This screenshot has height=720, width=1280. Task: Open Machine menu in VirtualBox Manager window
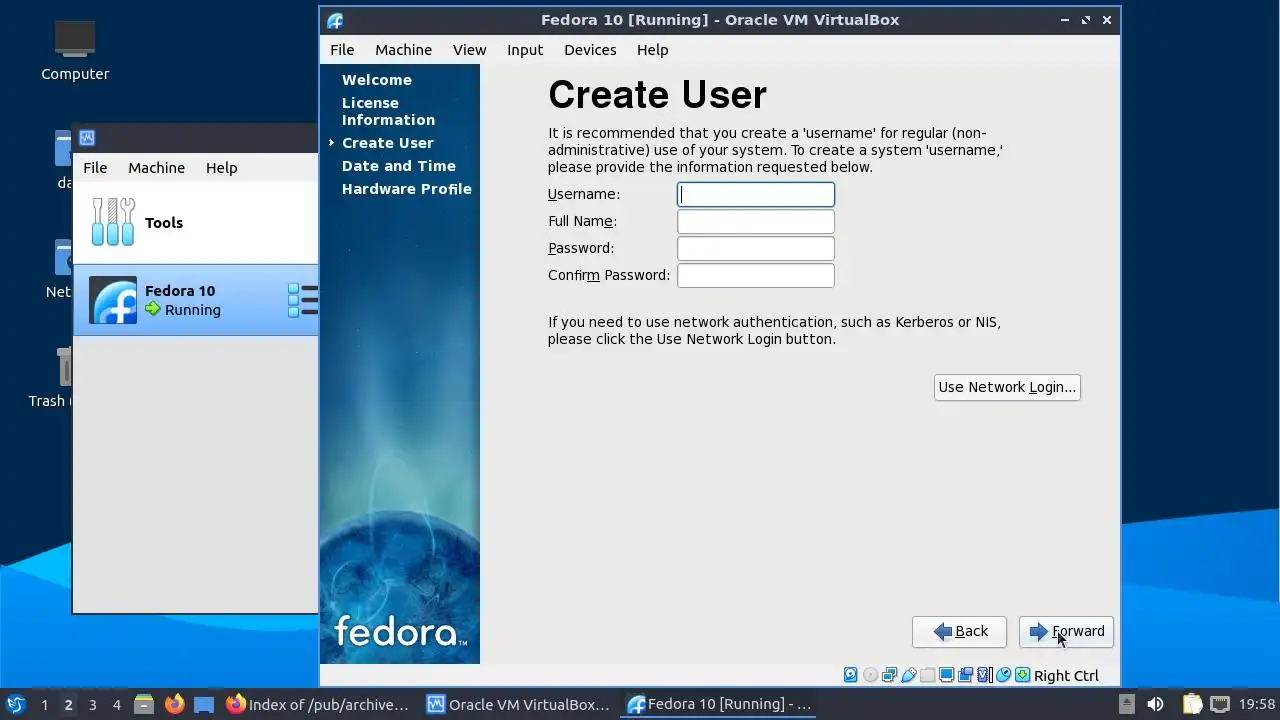tap(156, 168)
